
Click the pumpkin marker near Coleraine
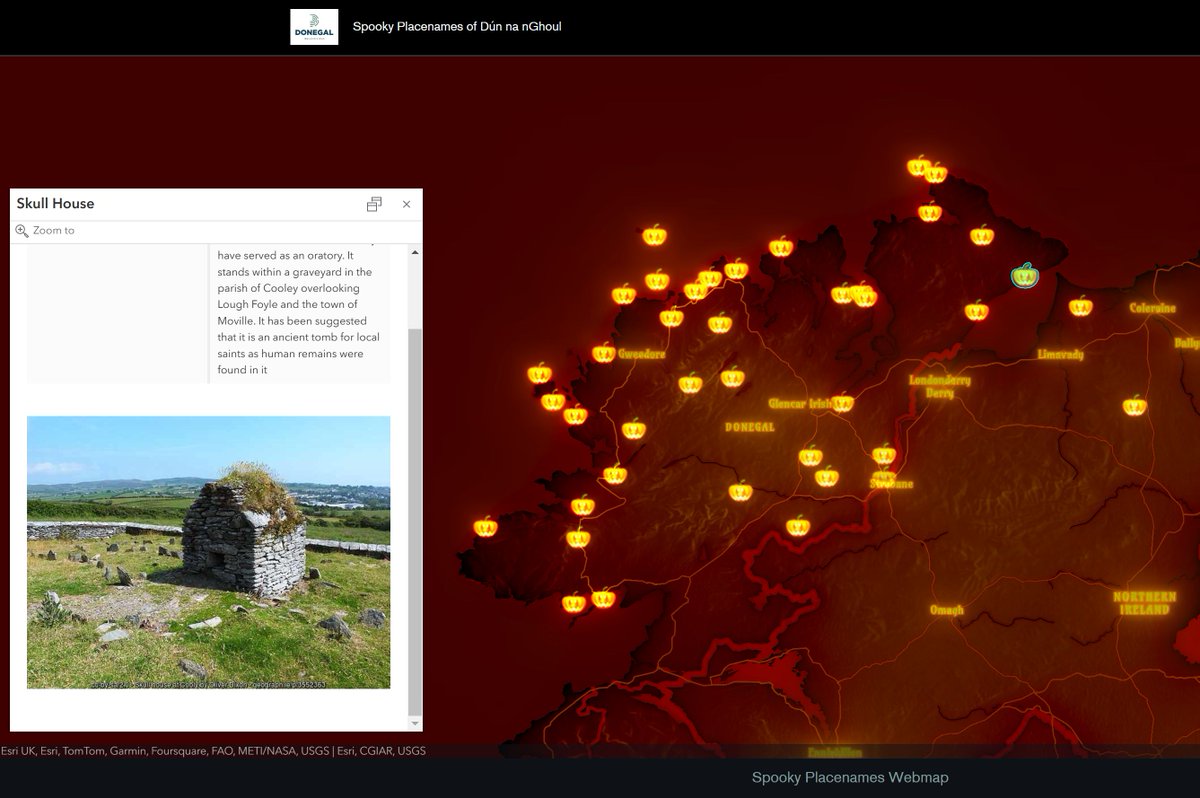point(1134,404)
